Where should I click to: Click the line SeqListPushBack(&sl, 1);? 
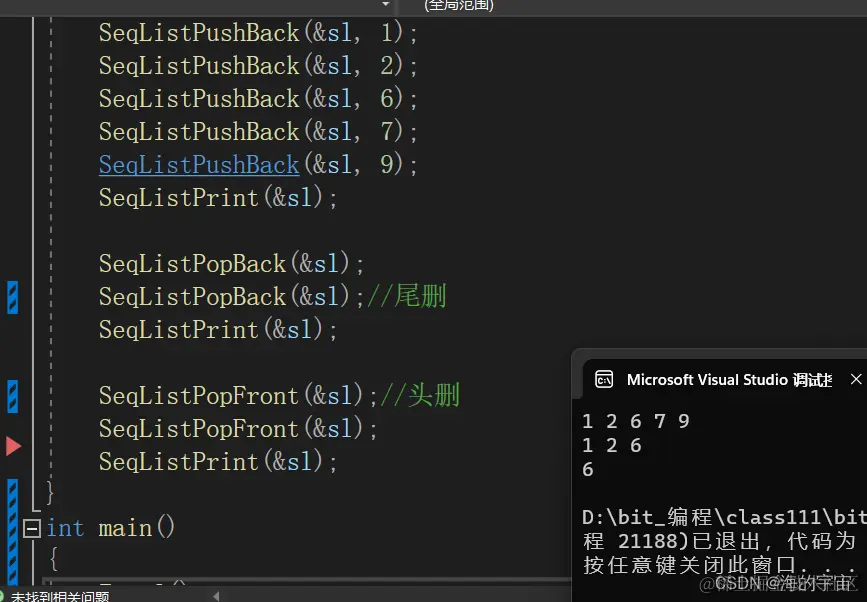pos(258,33)
